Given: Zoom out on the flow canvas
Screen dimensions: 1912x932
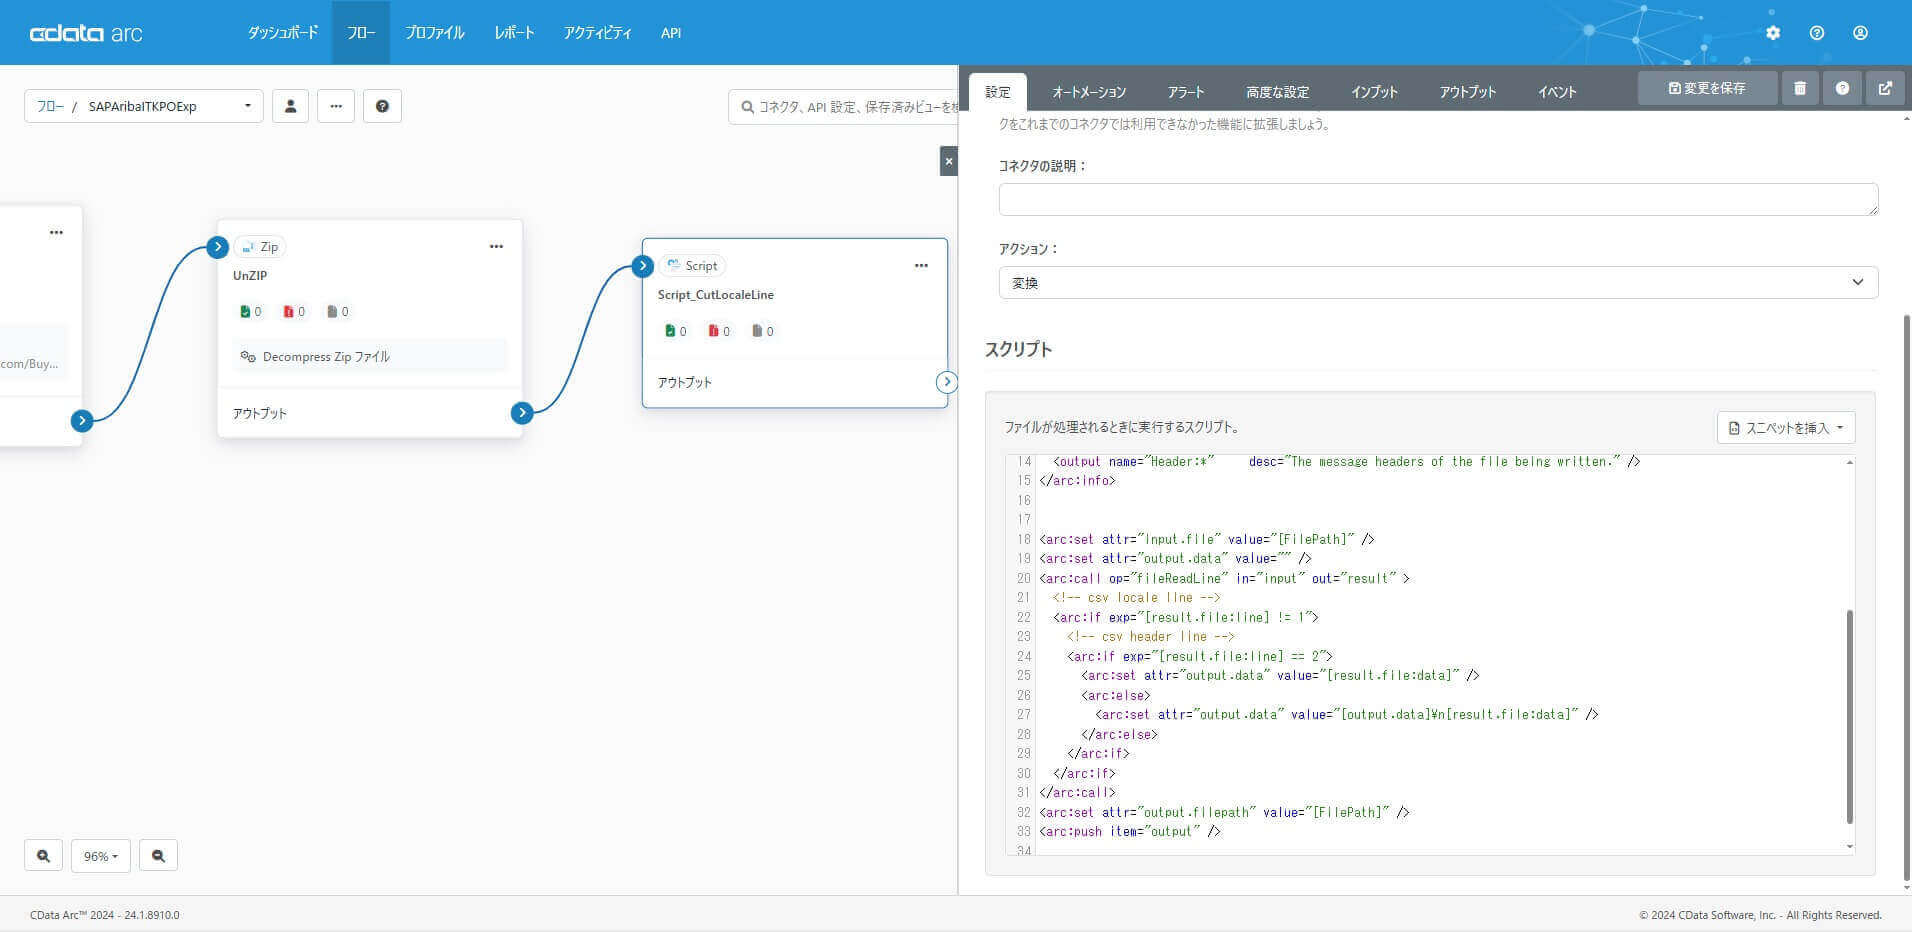Looking at the screenshot, I should [158, 855].
